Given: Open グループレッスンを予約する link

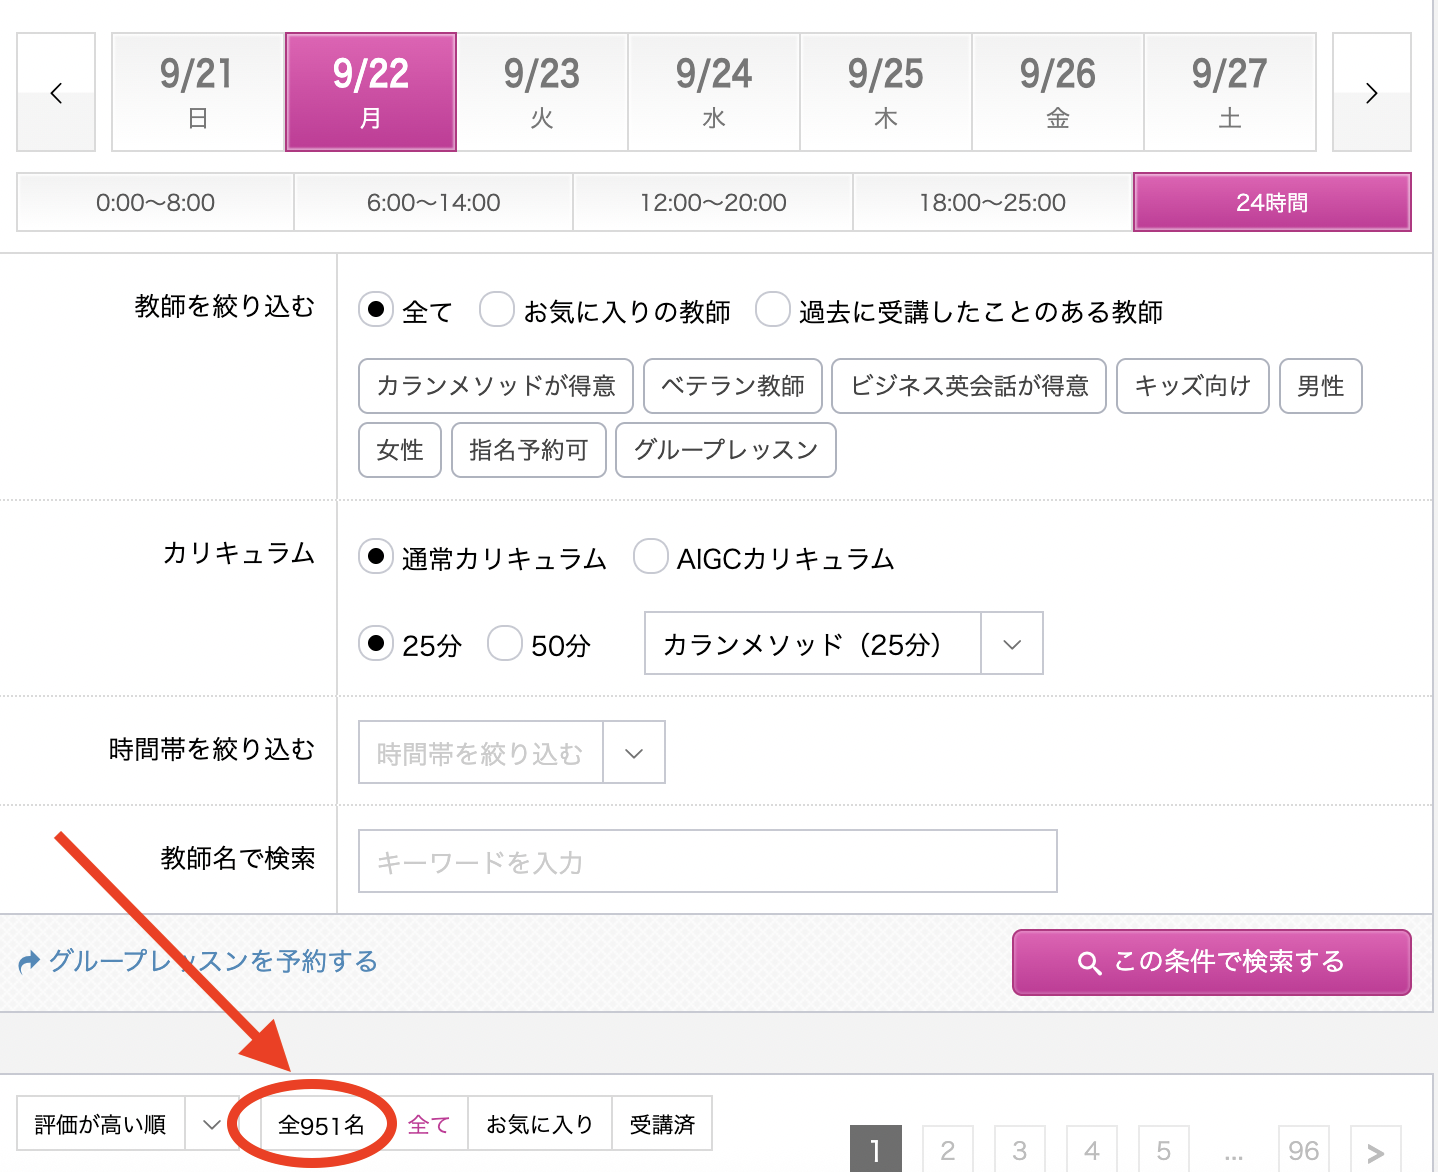Looking at the screenshot, I should click(199, 962).
